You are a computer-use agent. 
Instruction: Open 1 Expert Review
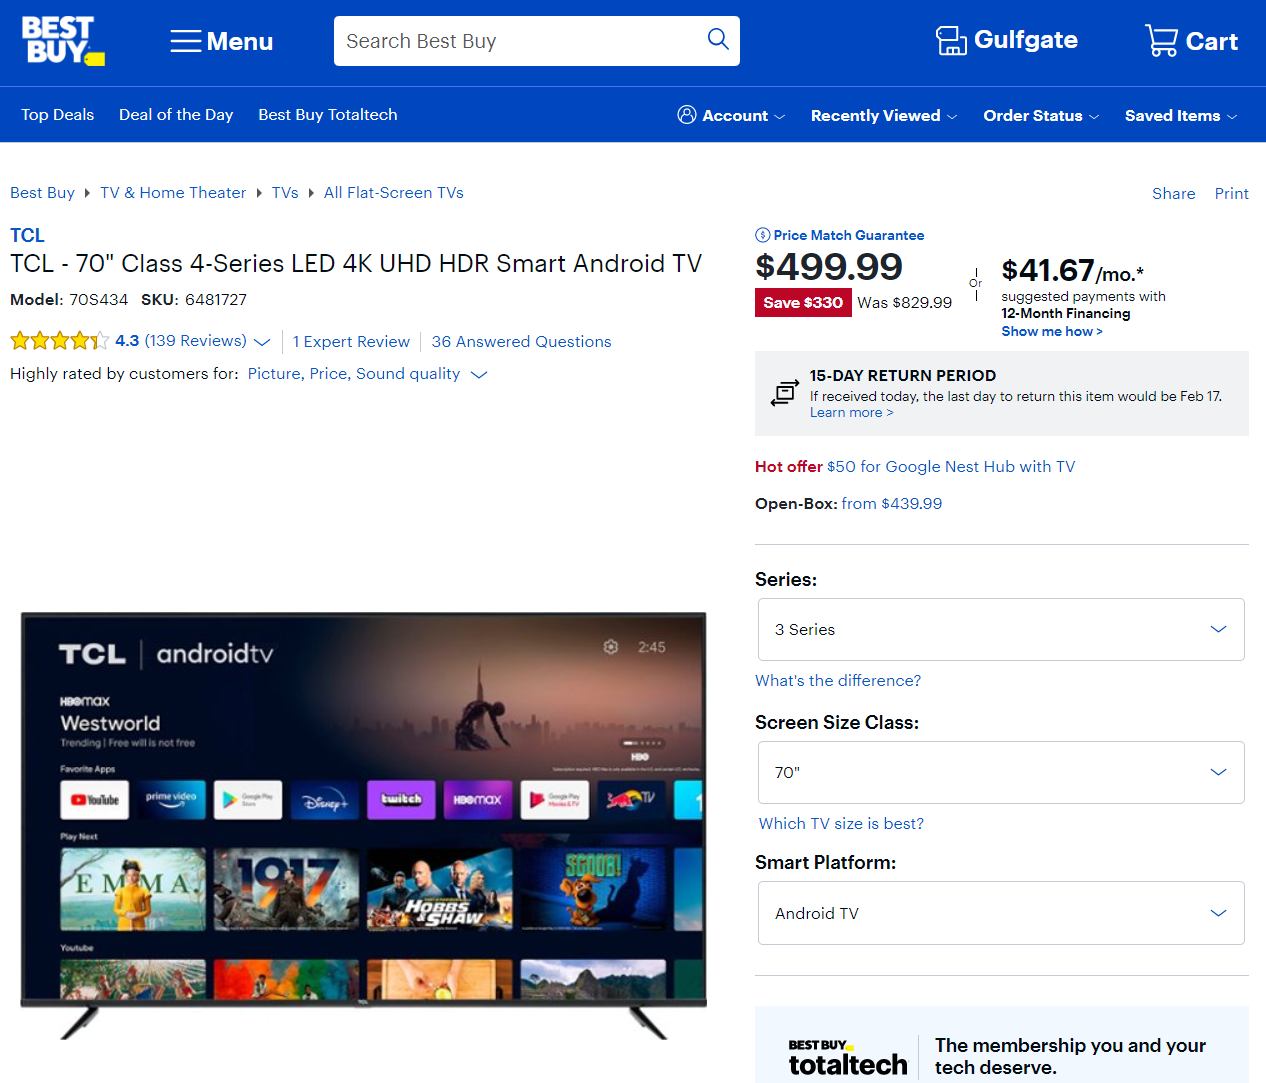(x=351, y=342)
